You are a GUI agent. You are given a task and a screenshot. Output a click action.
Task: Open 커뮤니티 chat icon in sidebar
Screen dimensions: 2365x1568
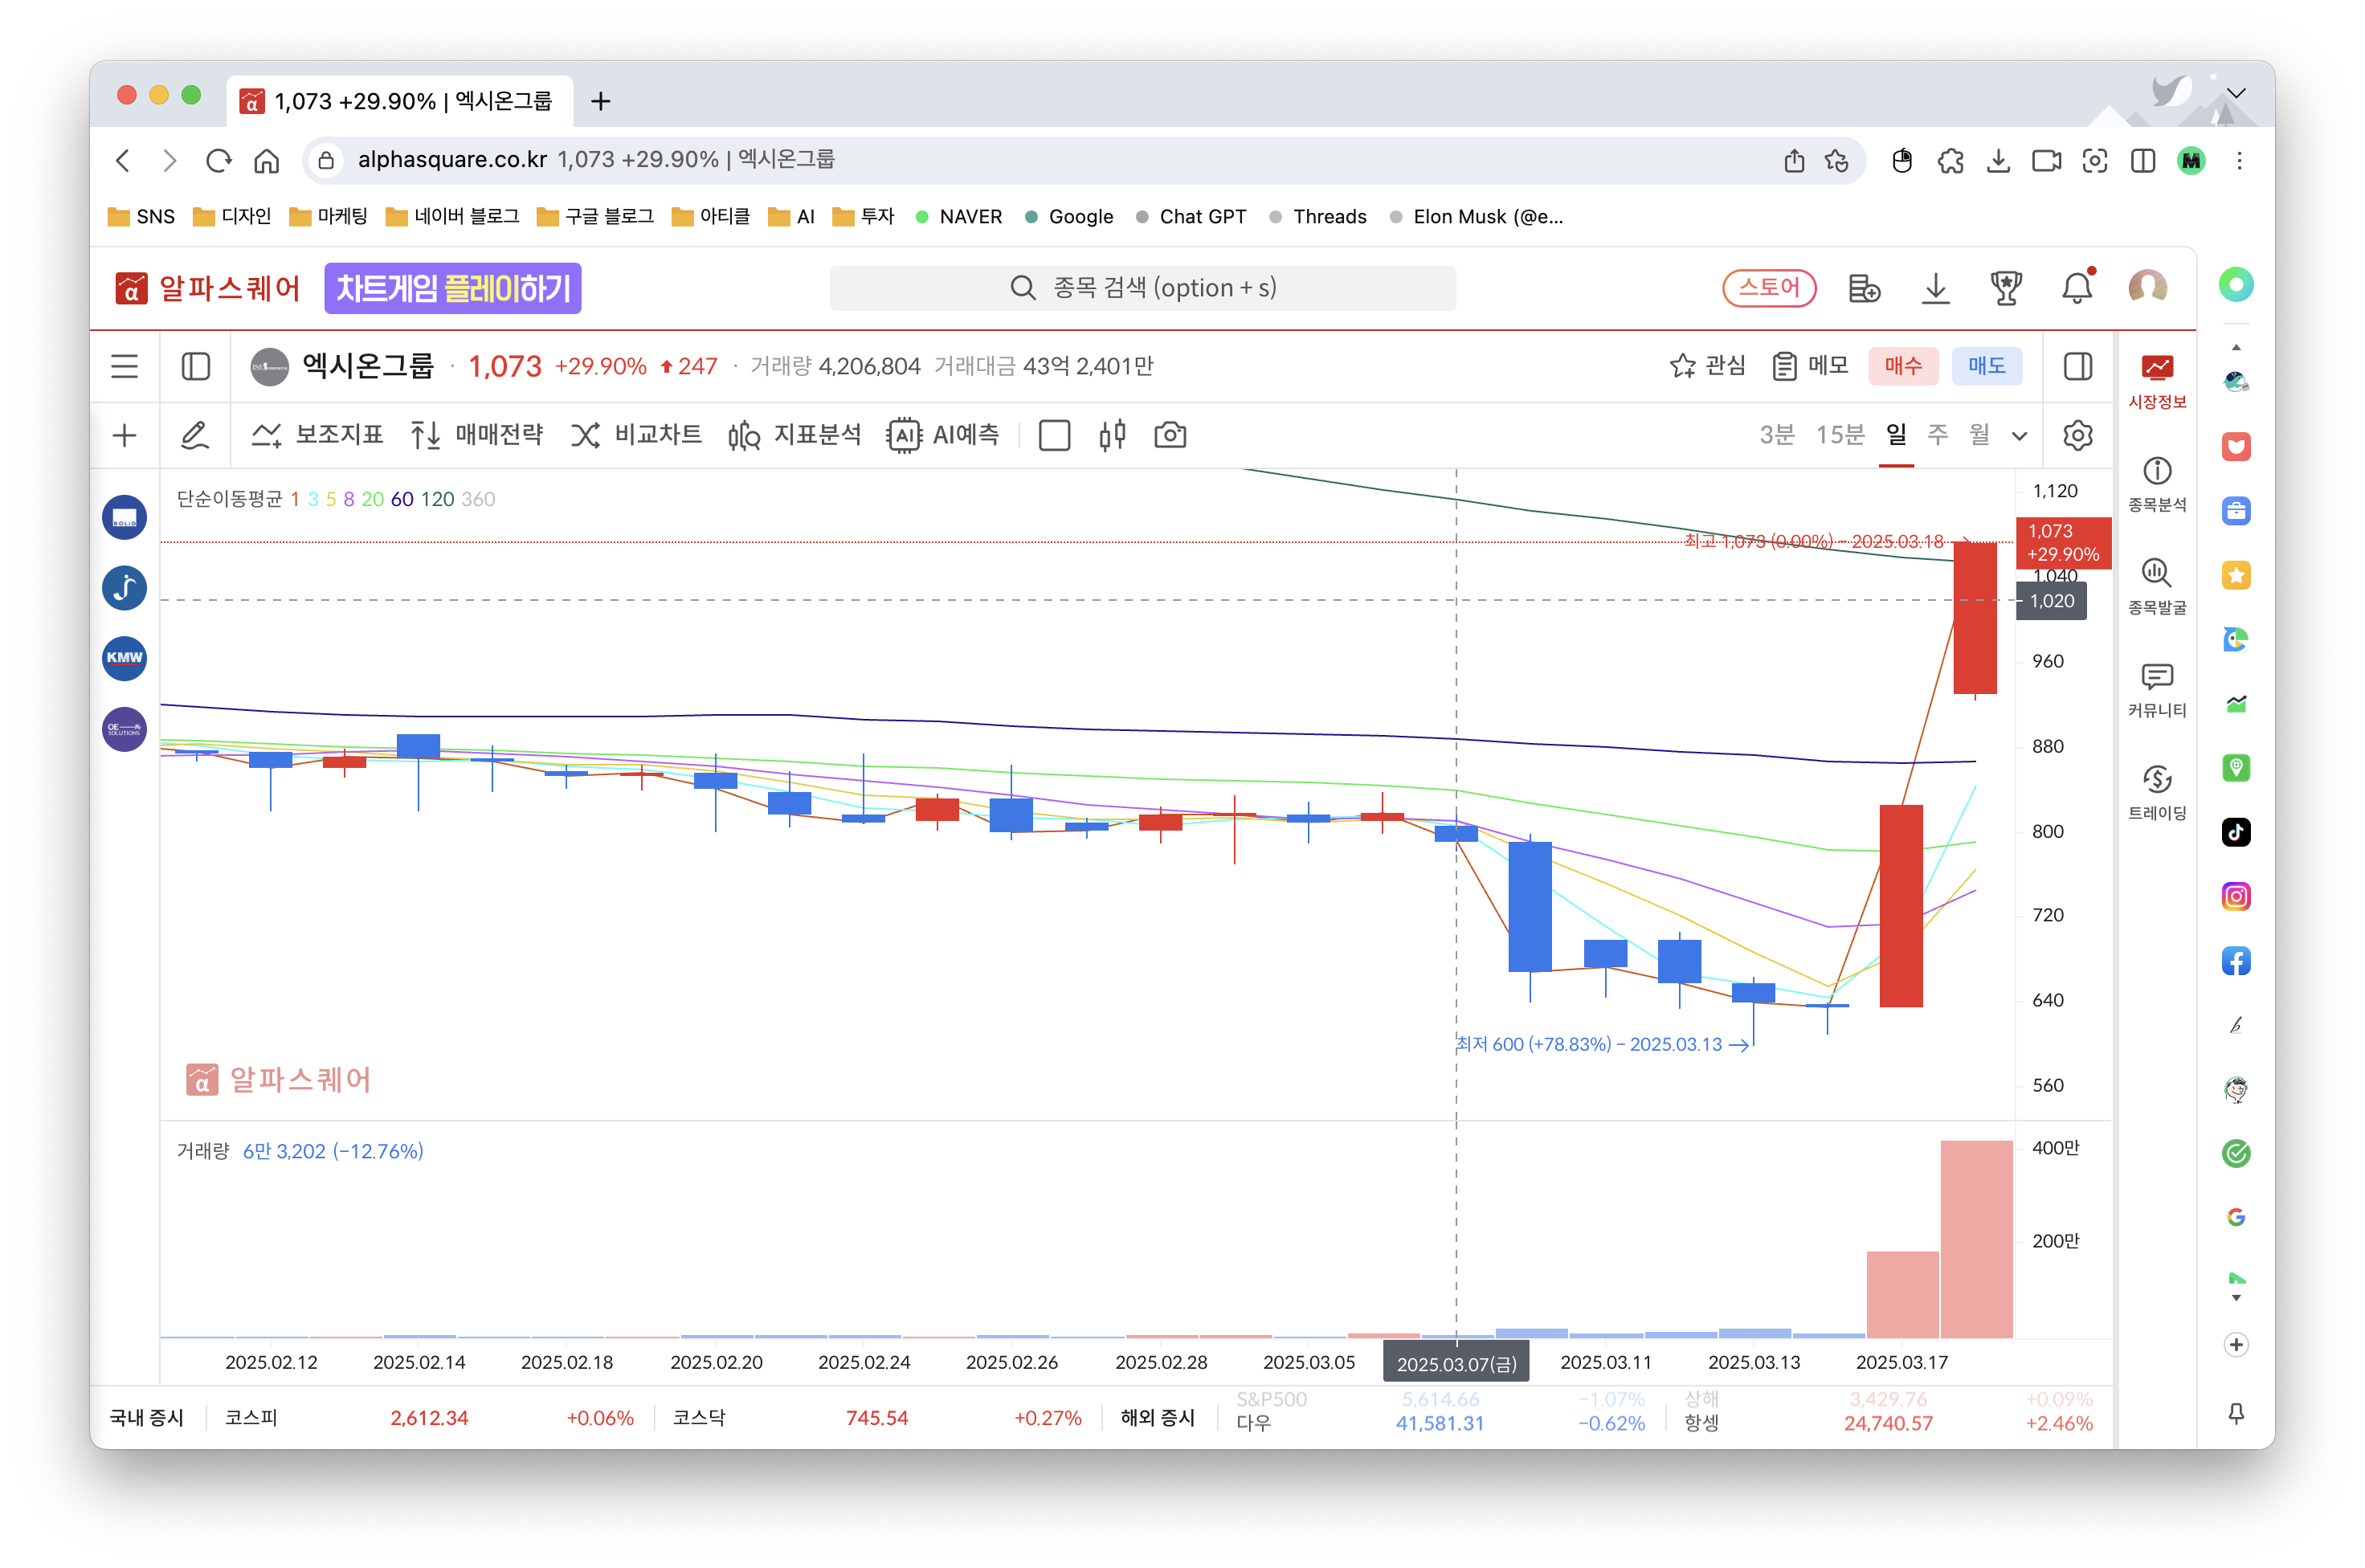2156,688
